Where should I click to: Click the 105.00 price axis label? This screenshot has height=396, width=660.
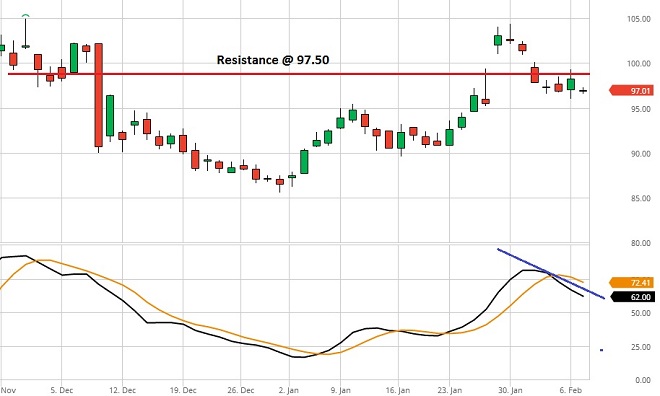639,19
